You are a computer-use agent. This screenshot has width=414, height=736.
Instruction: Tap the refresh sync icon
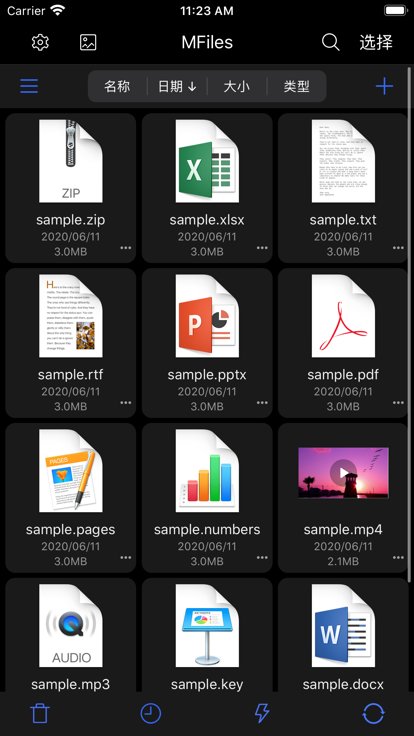pos(374,713)
